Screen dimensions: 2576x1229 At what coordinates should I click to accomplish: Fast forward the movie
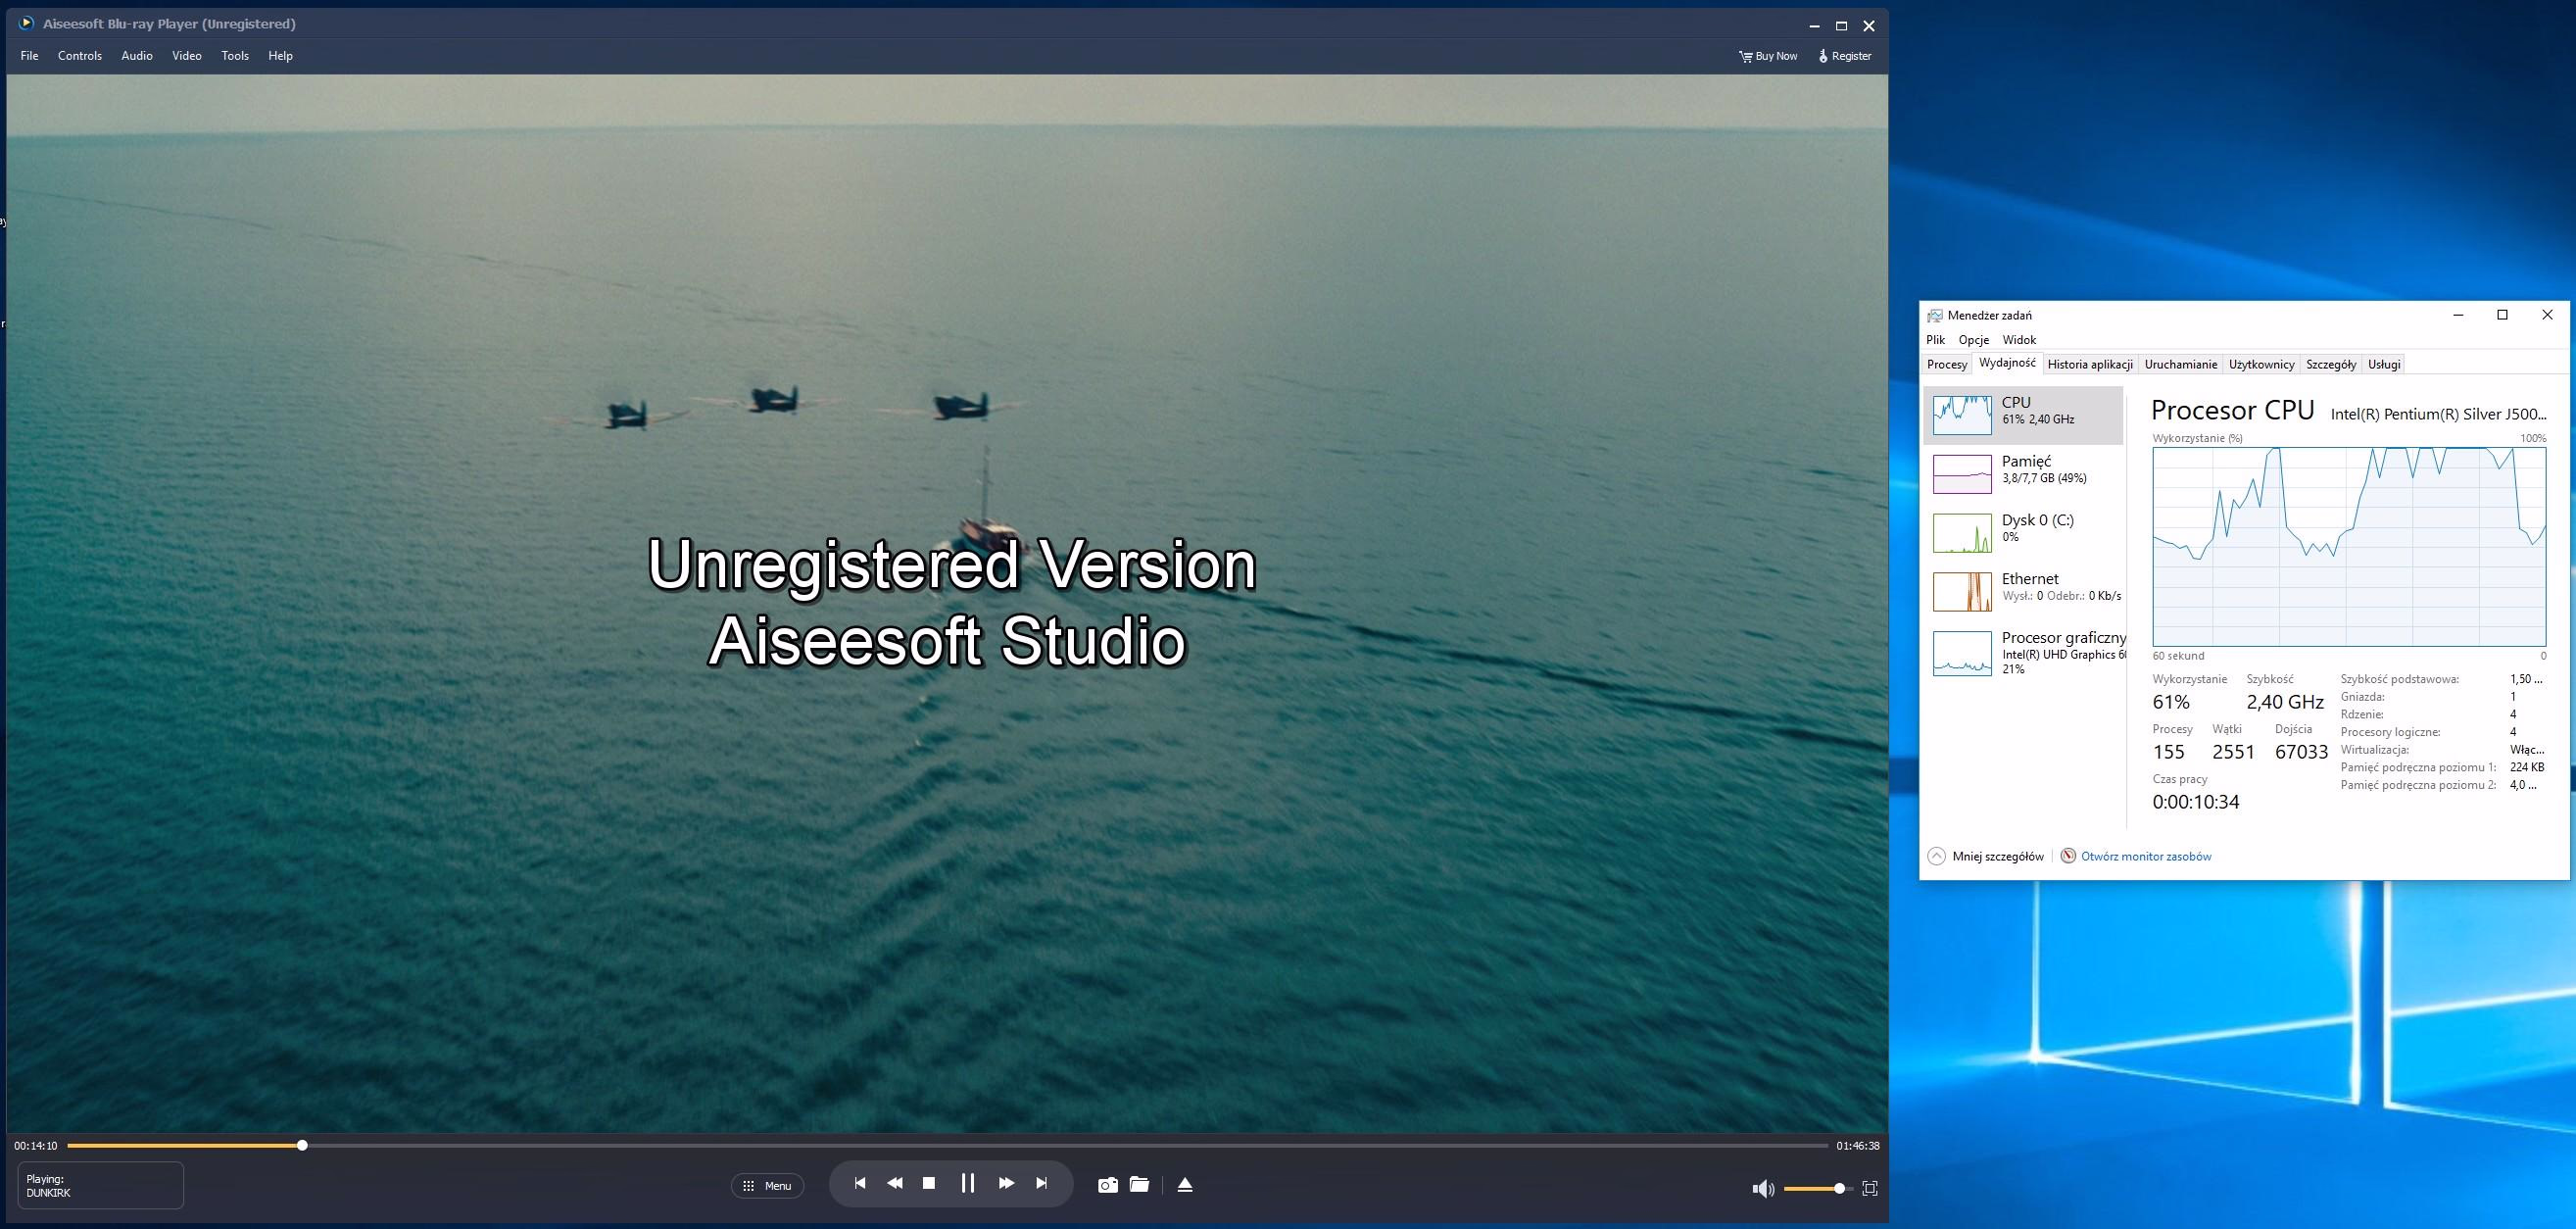[1006, 1183]
